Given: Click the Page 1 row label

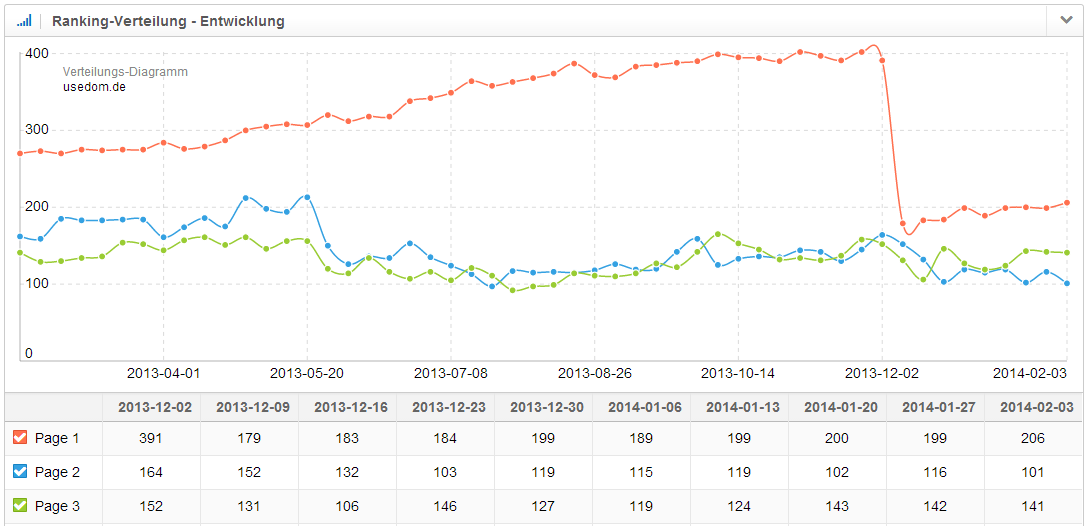Looking at the screenshot, I should click(57, 438).
